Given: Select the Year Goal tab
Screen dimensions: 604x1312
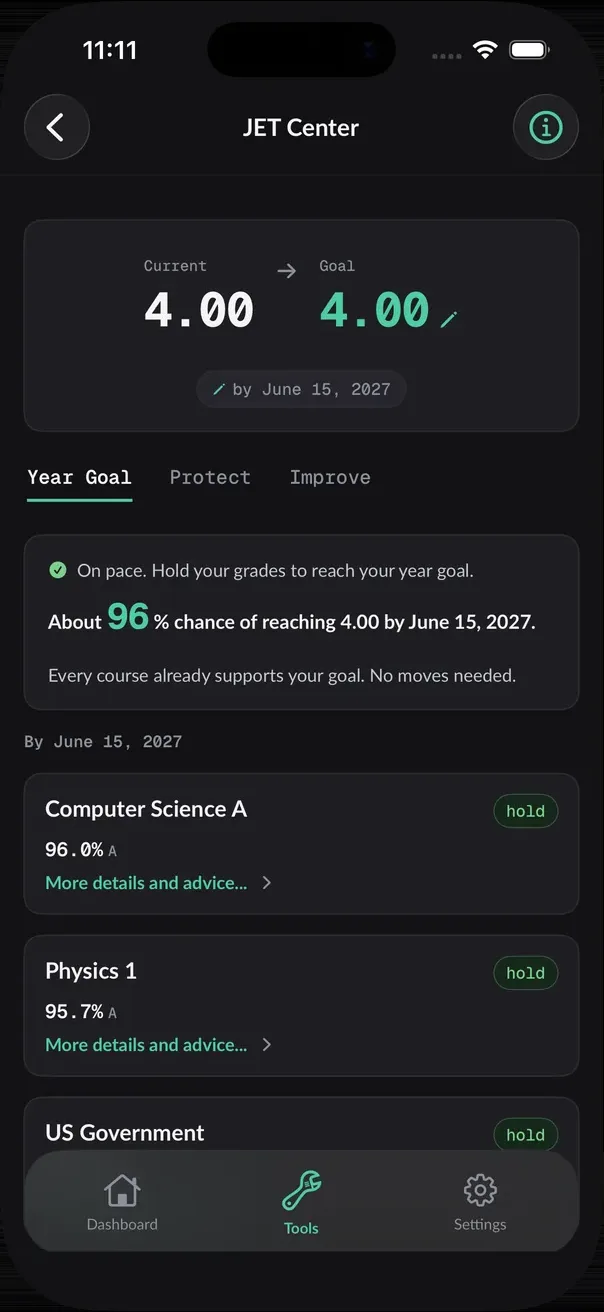Looking at the screenshot, I should [79, 477].
